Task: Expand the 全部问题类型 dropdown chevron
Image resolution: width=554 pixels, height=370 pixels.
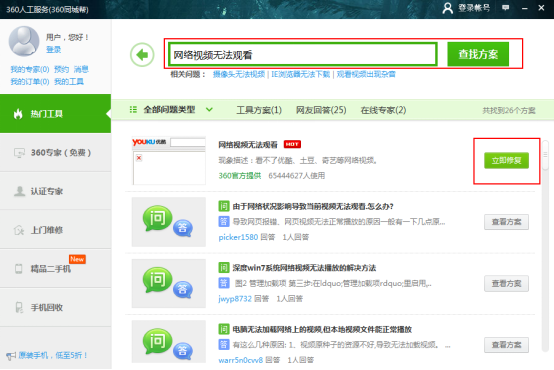Action: click(209, 110)
